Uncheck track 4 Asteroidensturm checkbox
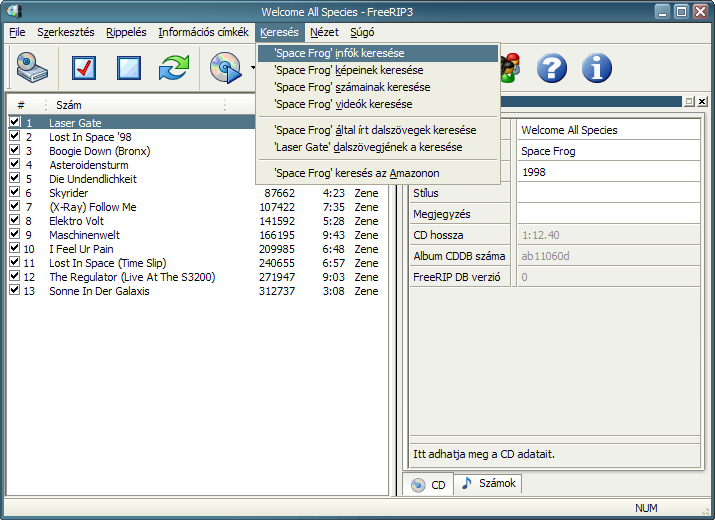 pos(15,164)
